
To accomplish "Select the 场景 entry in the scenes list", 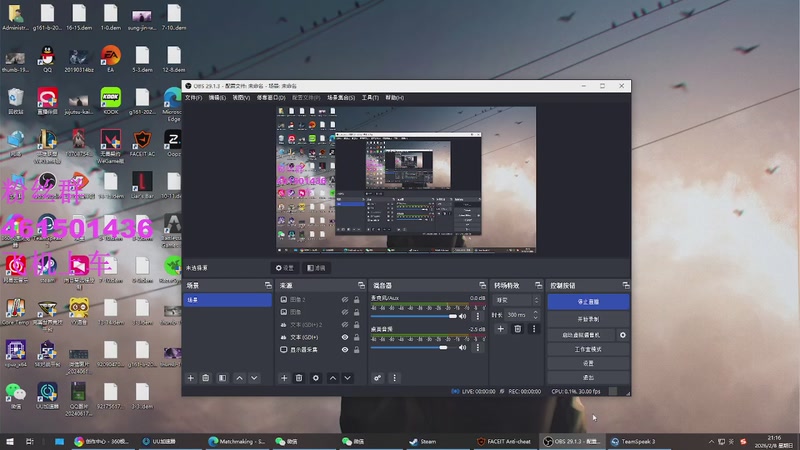I will (227, 300).
